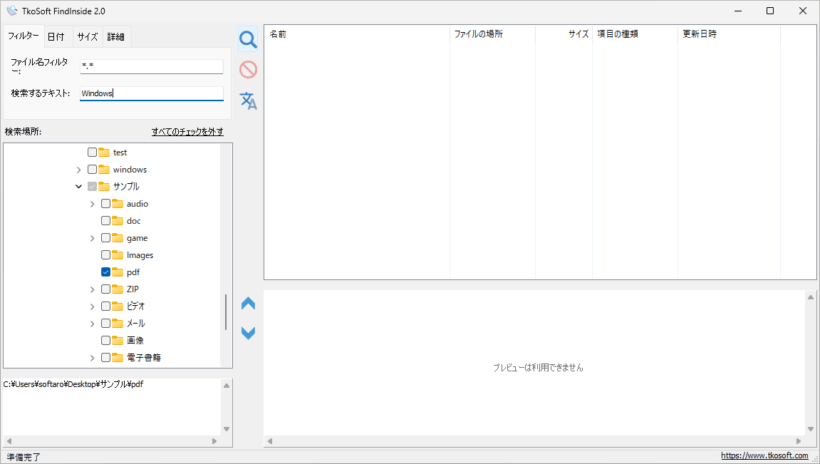Click the TkoSoft FindInside app icon
The image size is (820, 464).
(x=12, y=11)
